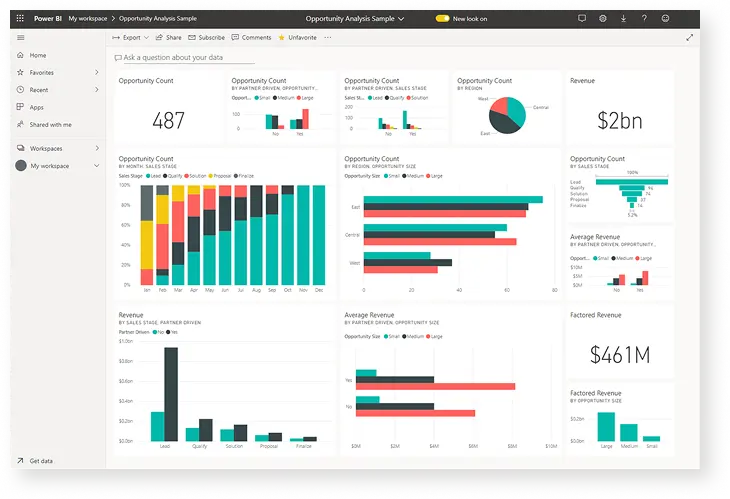The height and width of the screenshot is (499, 730).
Task: Click the Share icon in toolbar
Action: point(159,37)
